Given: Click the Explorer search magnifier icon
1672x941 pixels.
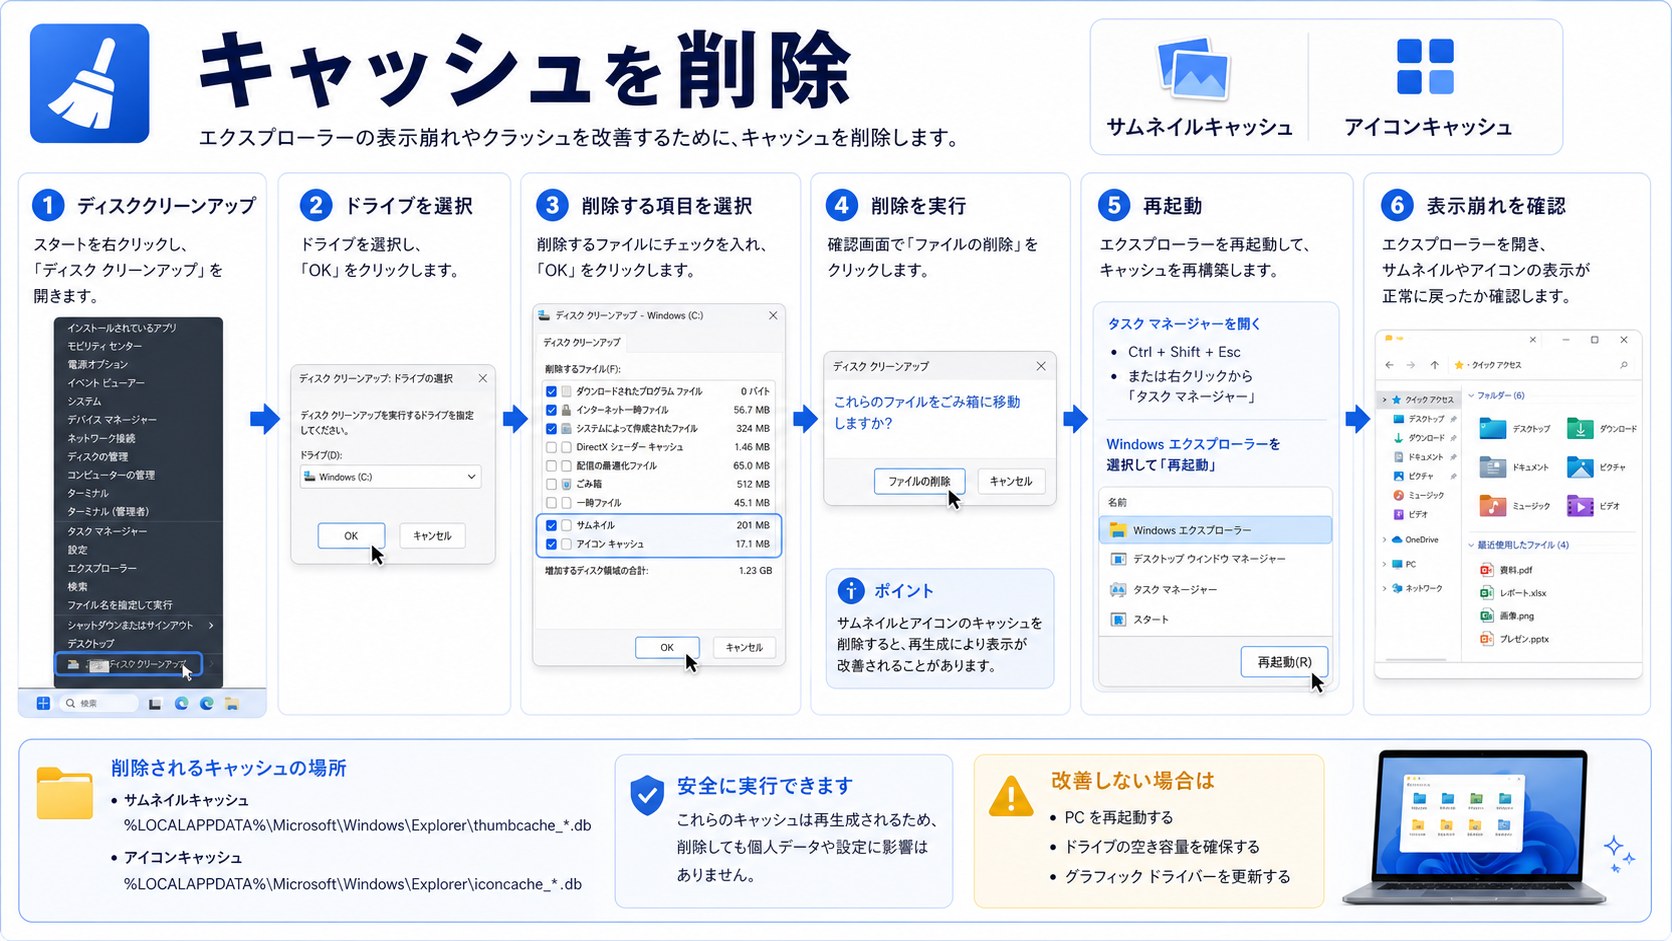Looking at the screenshot, I should pyautogui.click(x=1624, y=365).
